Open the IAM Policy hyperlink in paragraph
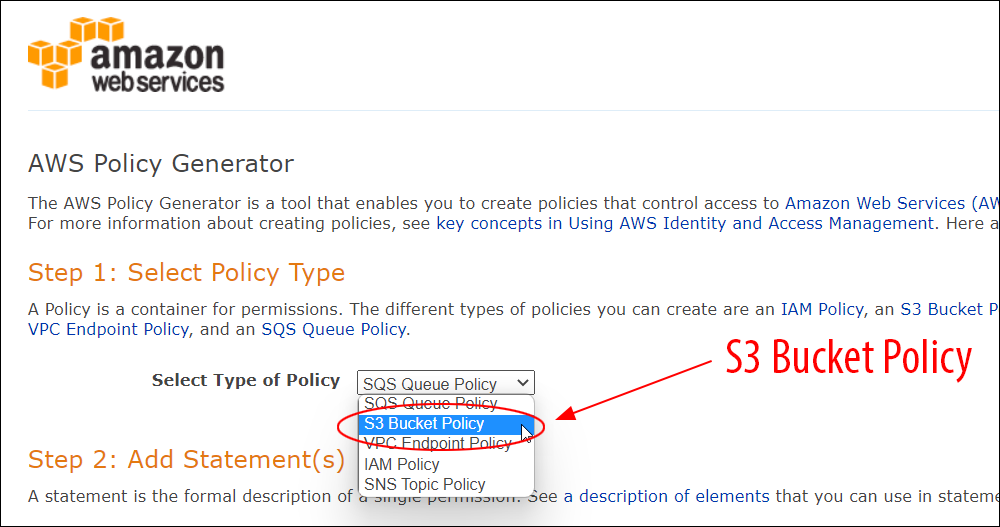The width and height of the screenshot is (1000, 527). click(x=822, y=309)
